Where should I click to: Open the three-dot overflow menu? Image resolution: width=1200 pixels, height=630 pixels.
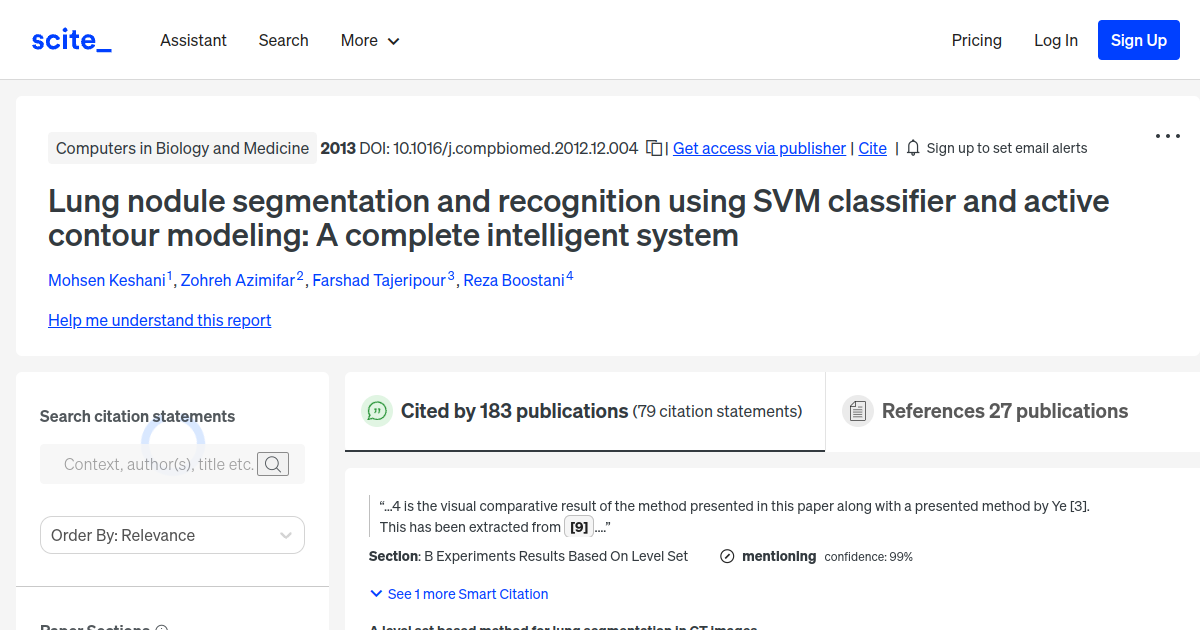(x=1167, y=136)
